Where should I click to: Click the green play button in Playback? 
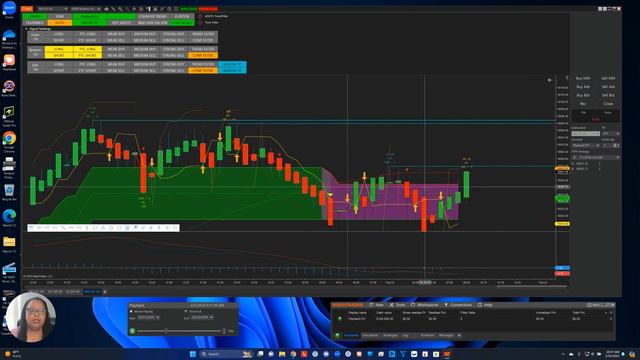[132, 331]
